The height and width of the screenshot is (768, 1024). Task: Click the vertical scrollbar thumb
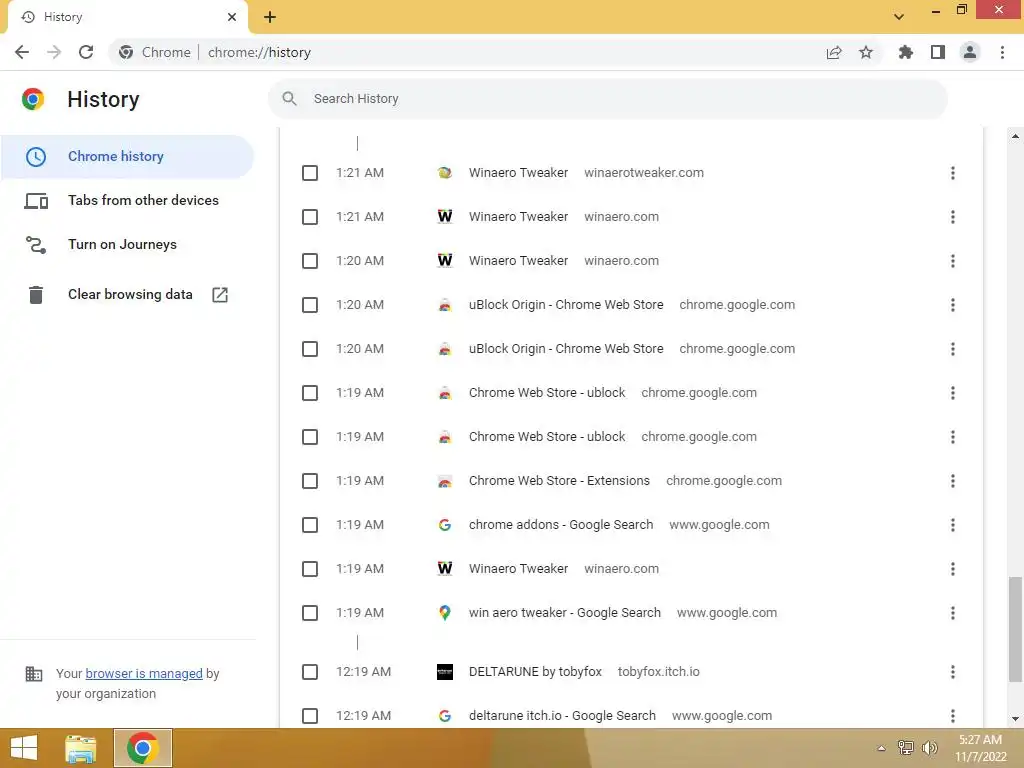(x=1016, y=630)
